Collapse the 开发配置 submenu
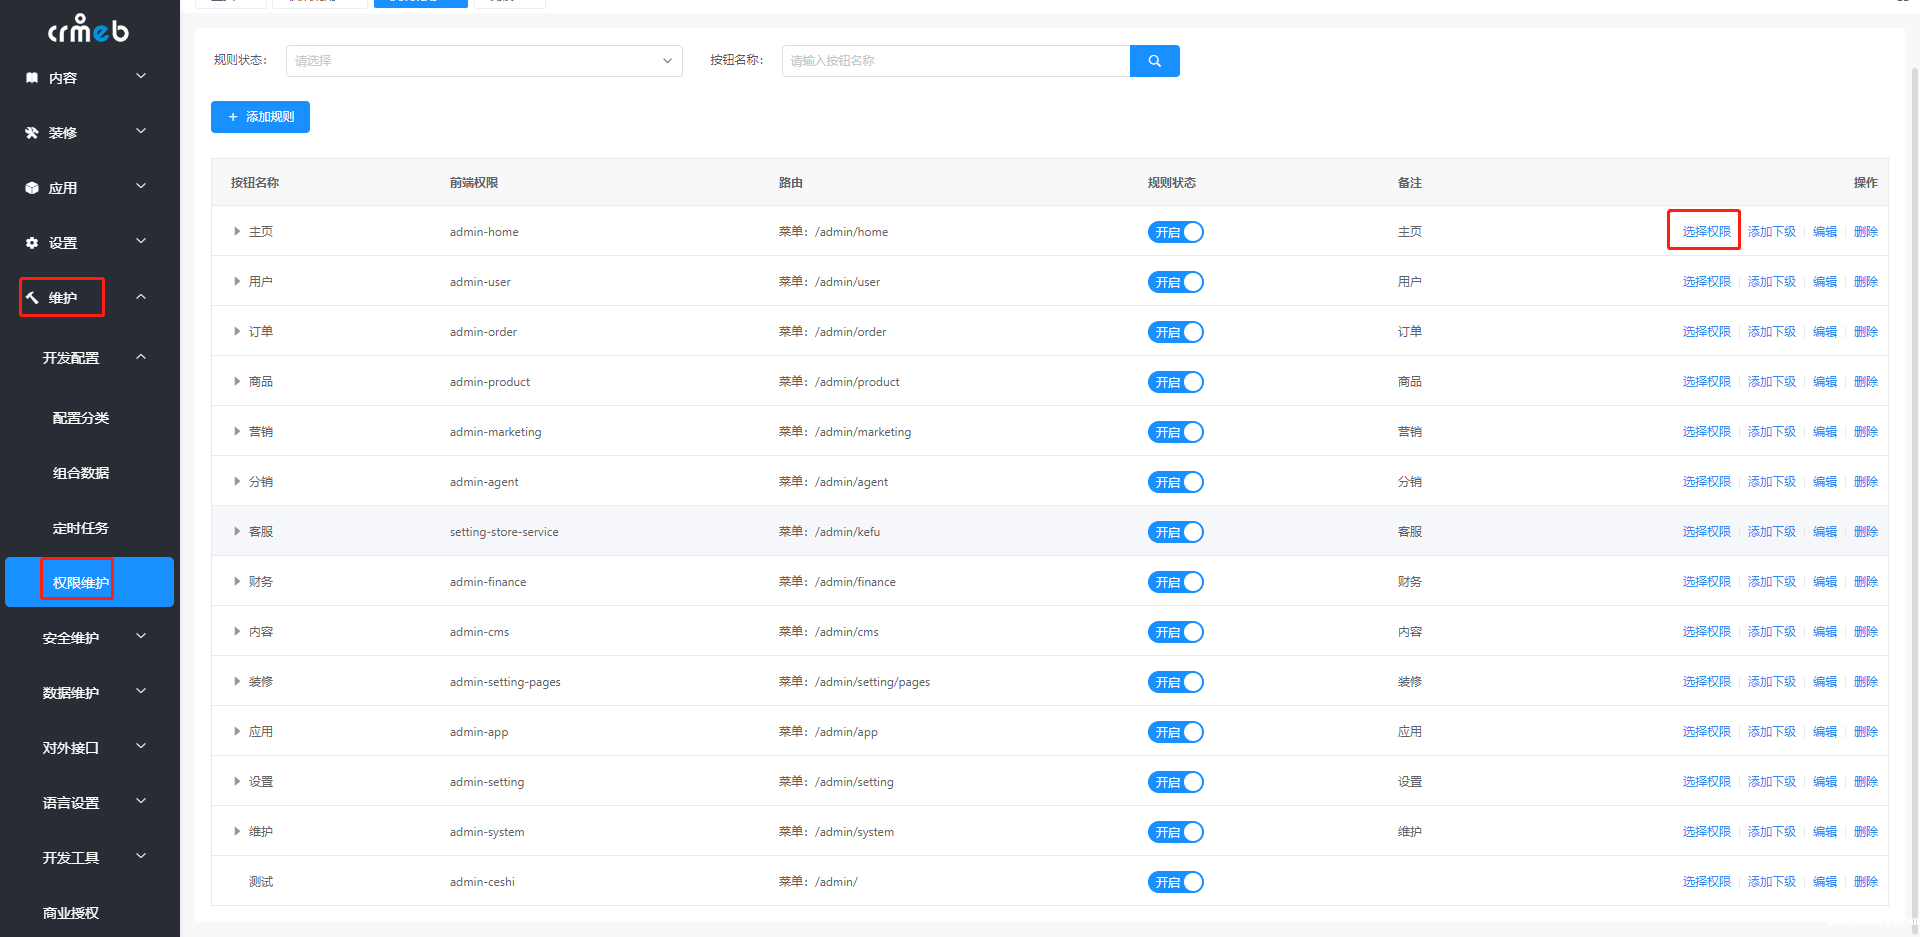 point(141,357)
